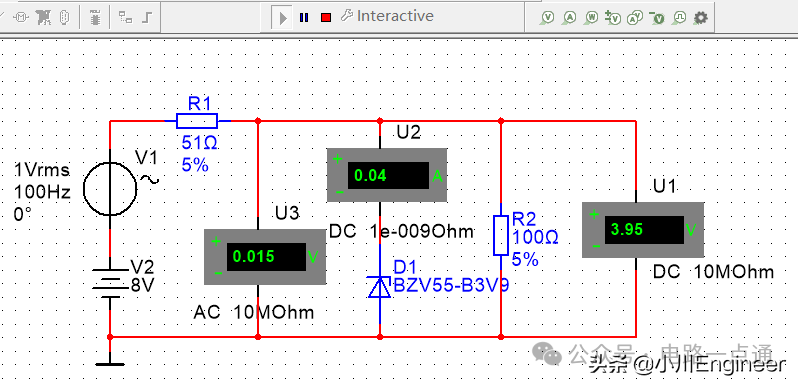The width and height of the screenshot is (798, 386).
Task: Select the differential voltage probe
Action: (613, 17)
